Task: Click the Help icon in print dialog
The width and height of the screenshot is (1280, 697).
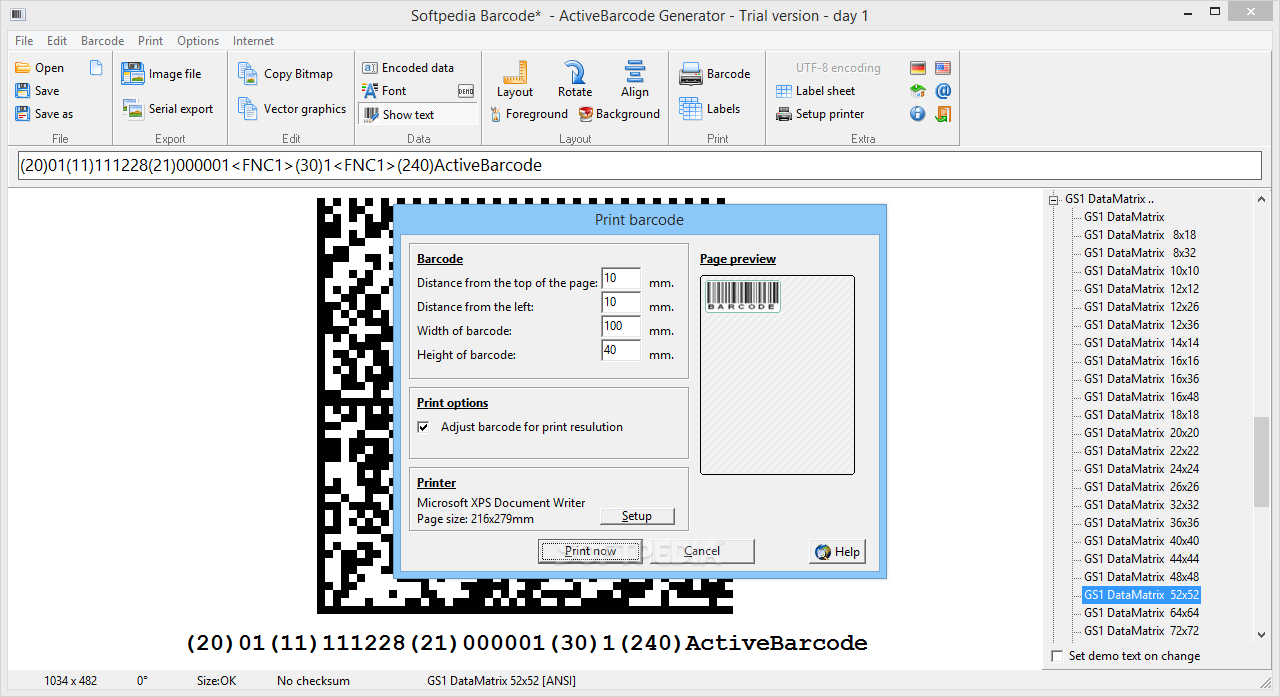Action: [x=823, y=552]
